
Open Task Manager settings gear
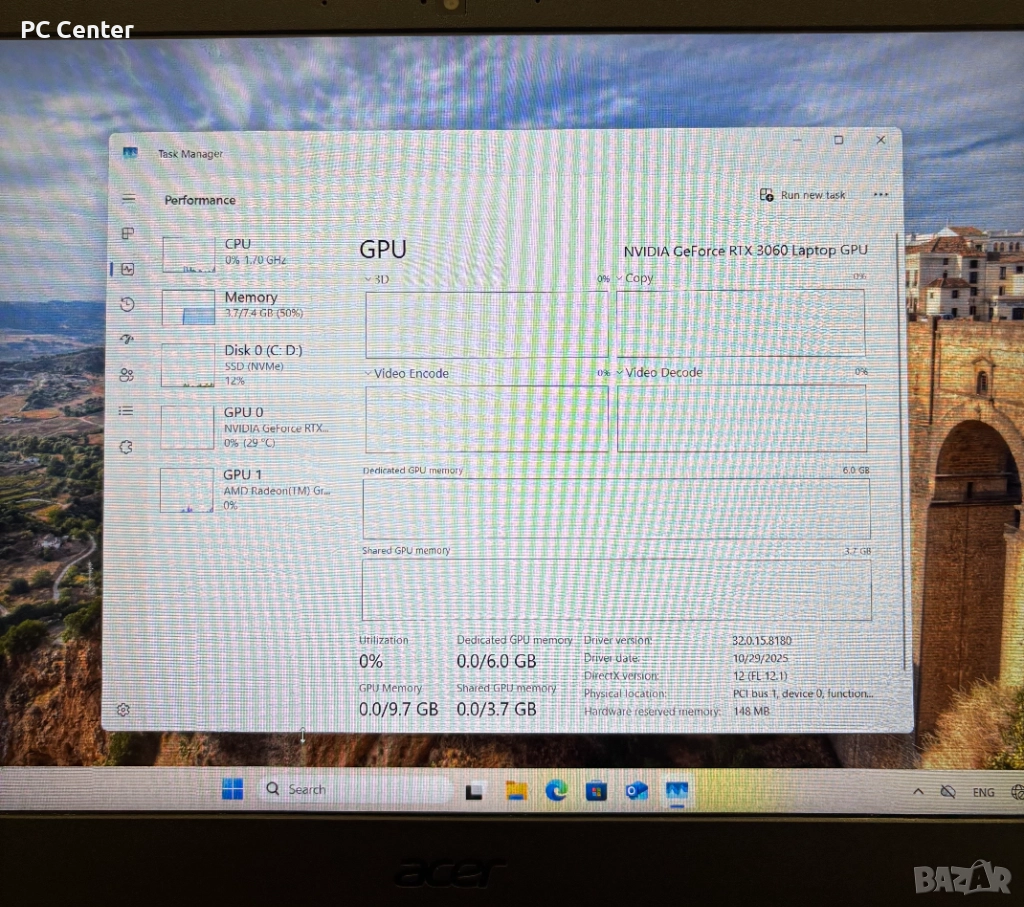pyautogui.click(x=123, y=709)
